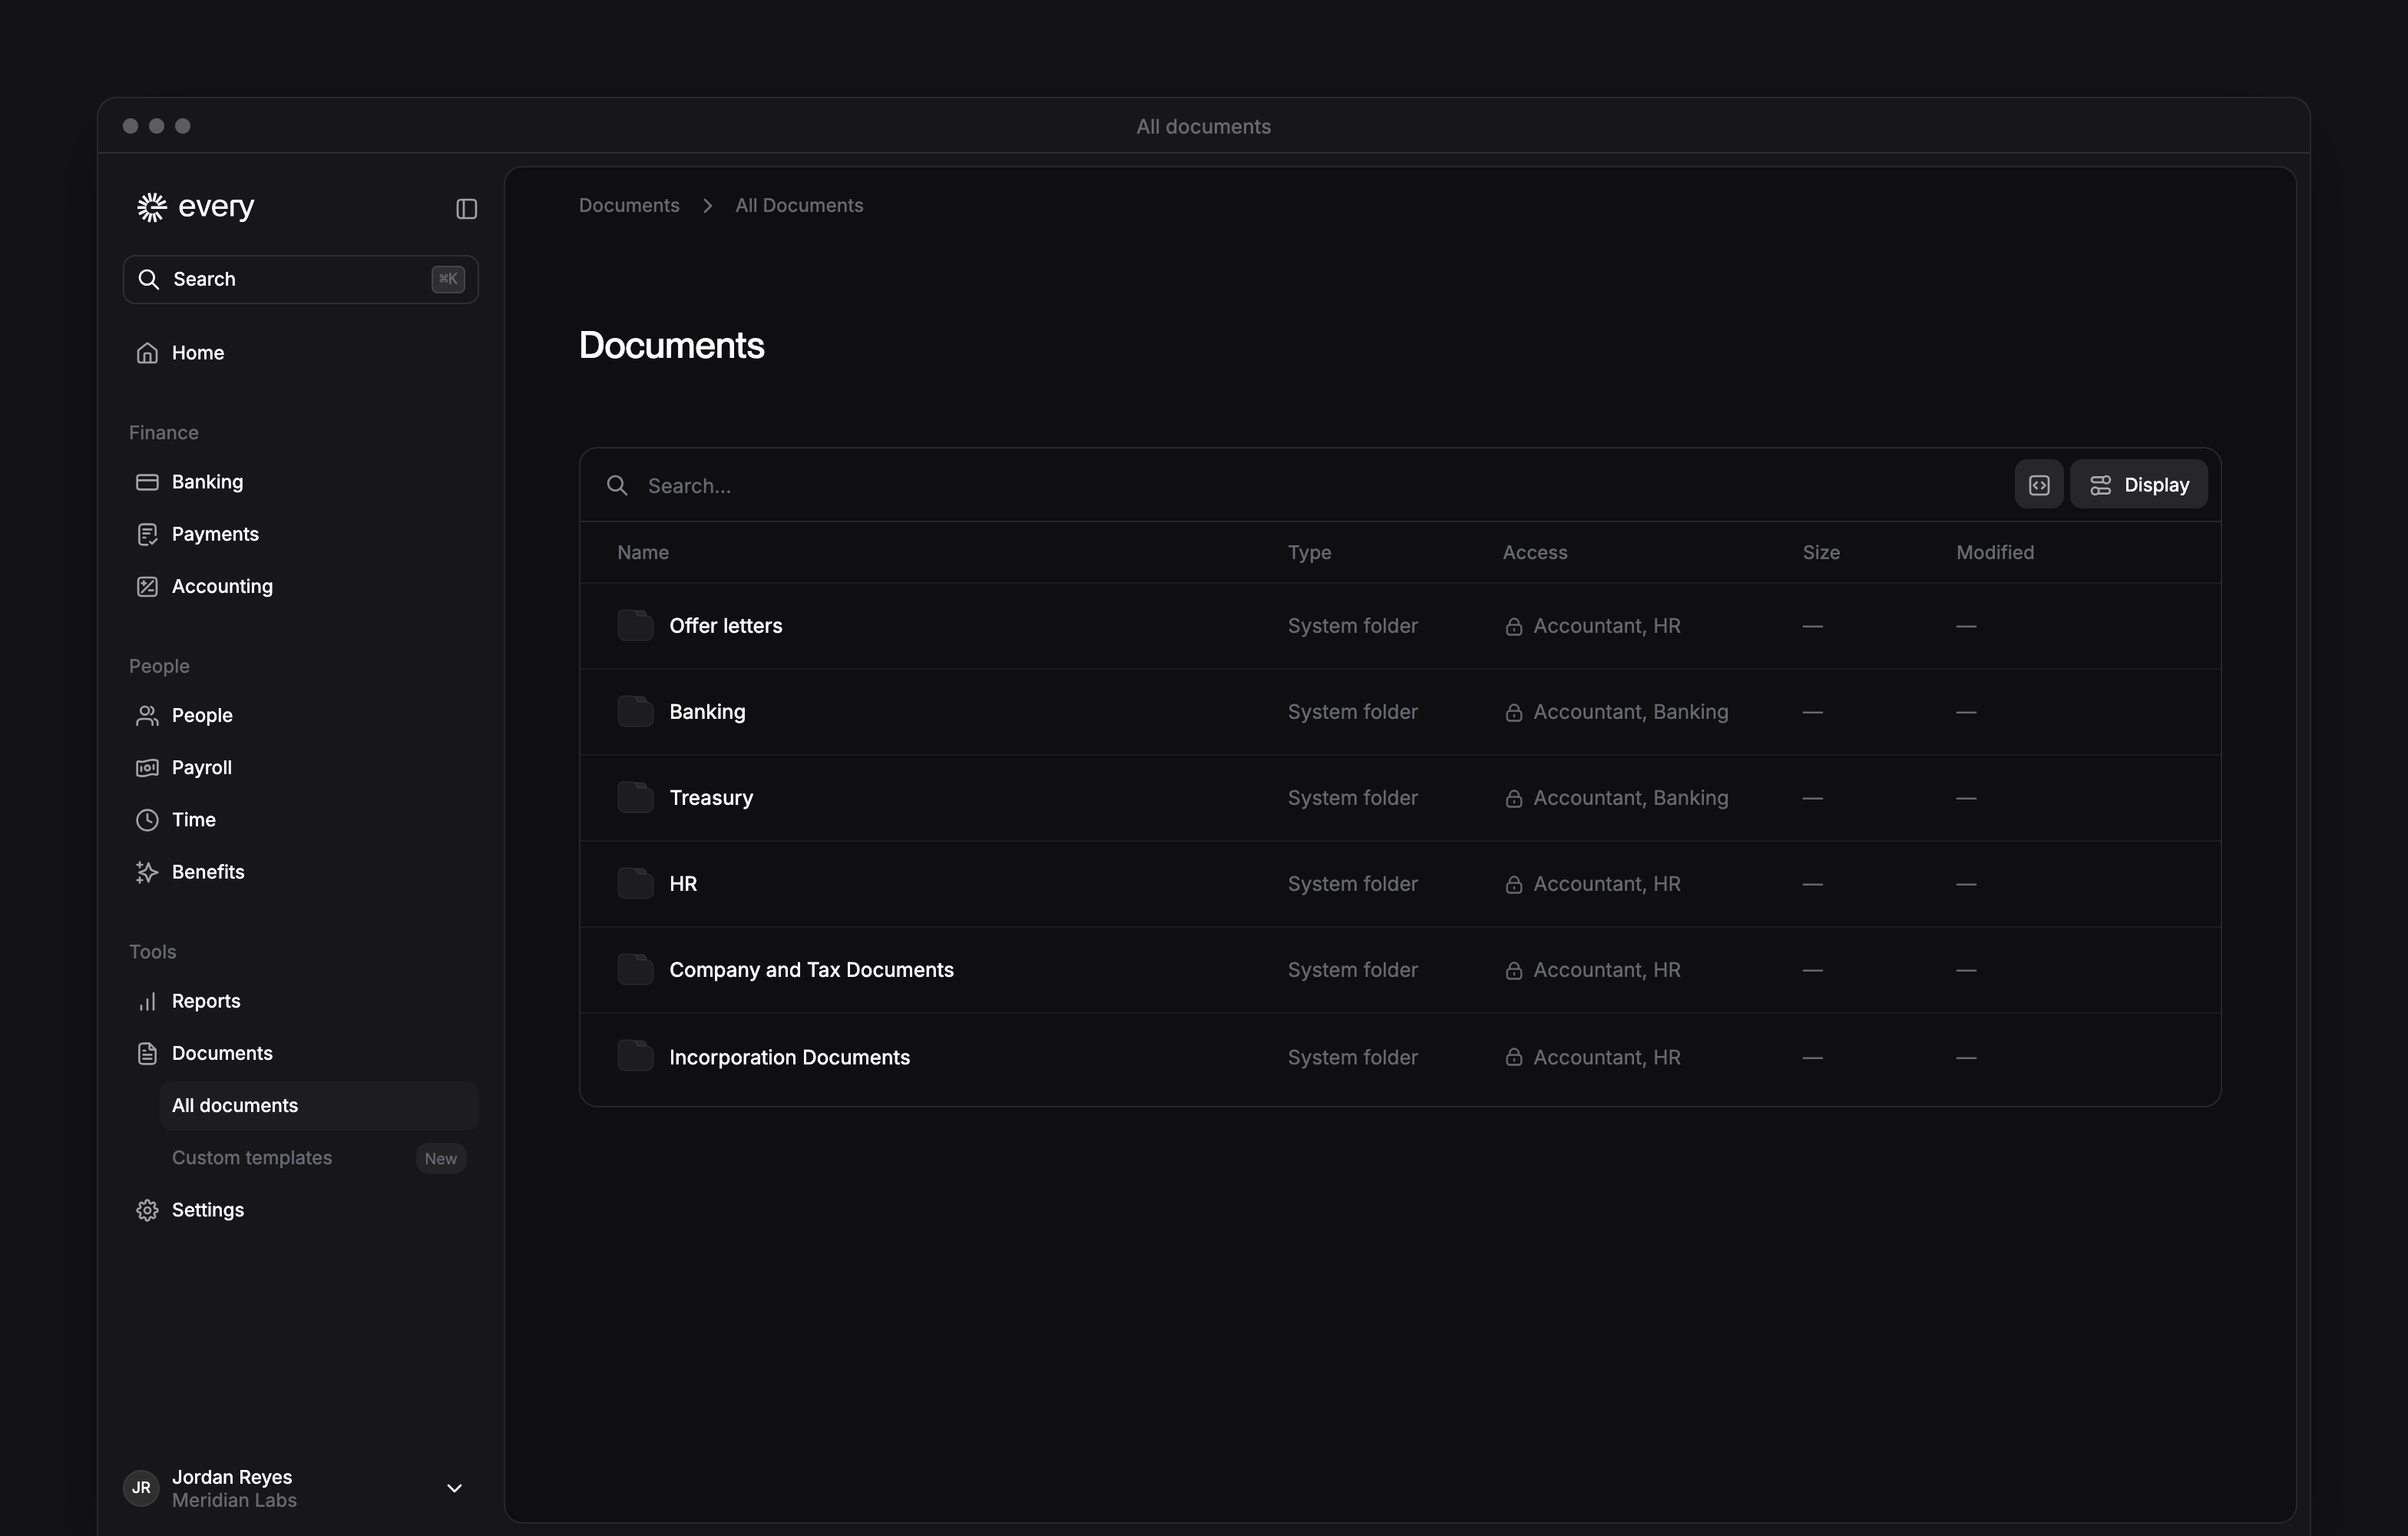Click the documents Search... input field

(x=1300, y=485)
